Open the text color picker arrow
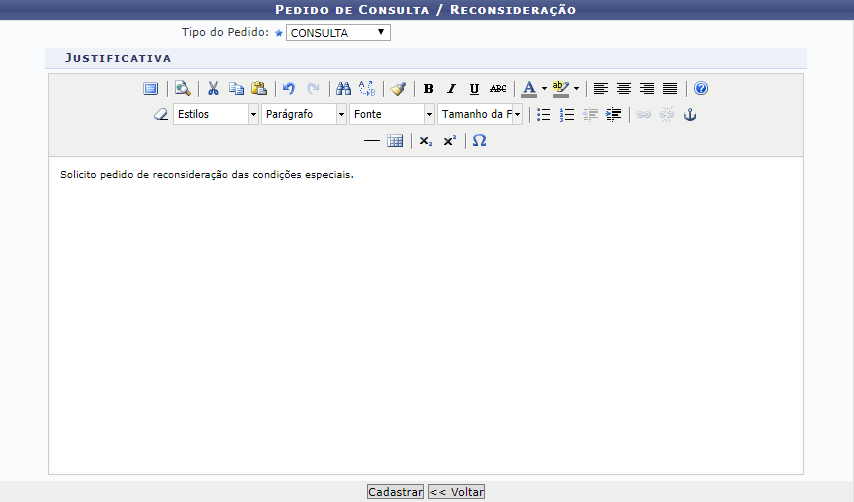This screenshot has height=502, width=854. (x=544, y=89)
